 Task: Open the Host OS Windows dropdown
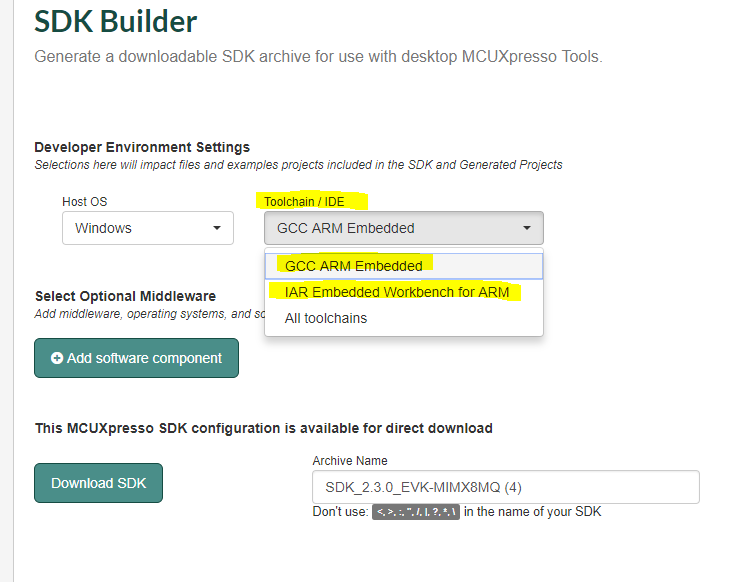click(148, 228)
